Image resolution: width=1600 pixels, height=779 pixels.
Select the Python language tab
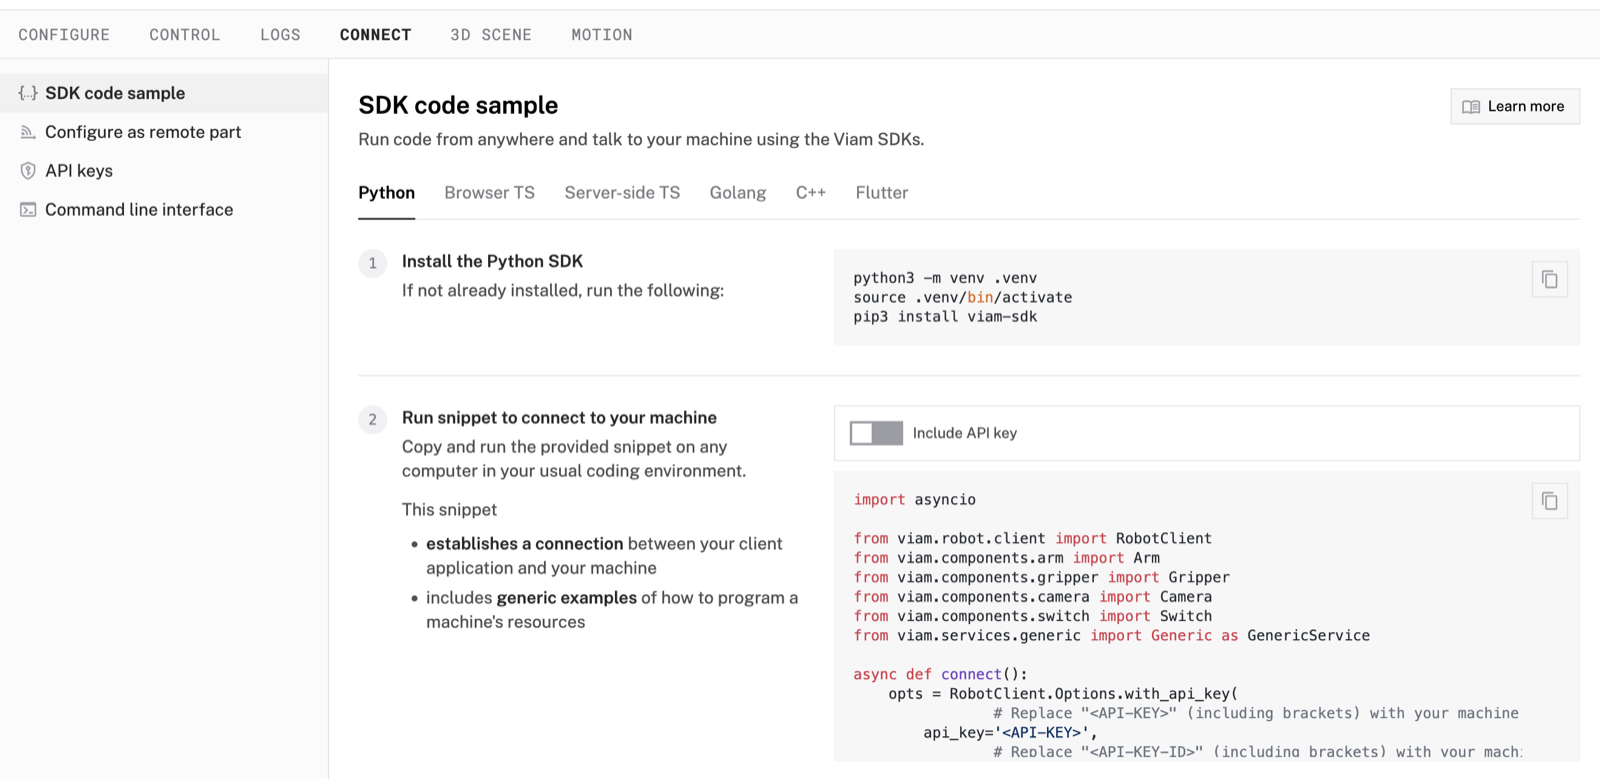click(x=387, y=193)
